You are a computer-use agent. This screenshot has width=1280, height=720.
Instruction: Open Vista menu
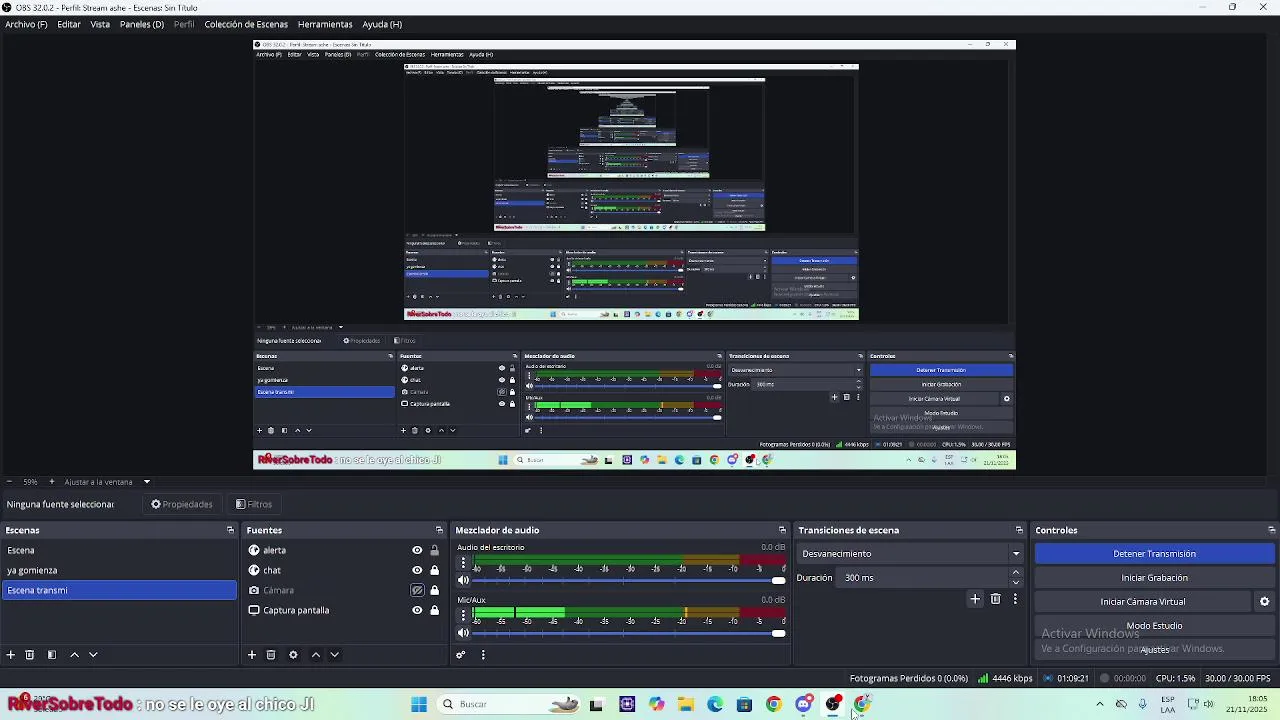tap(100, 24)
